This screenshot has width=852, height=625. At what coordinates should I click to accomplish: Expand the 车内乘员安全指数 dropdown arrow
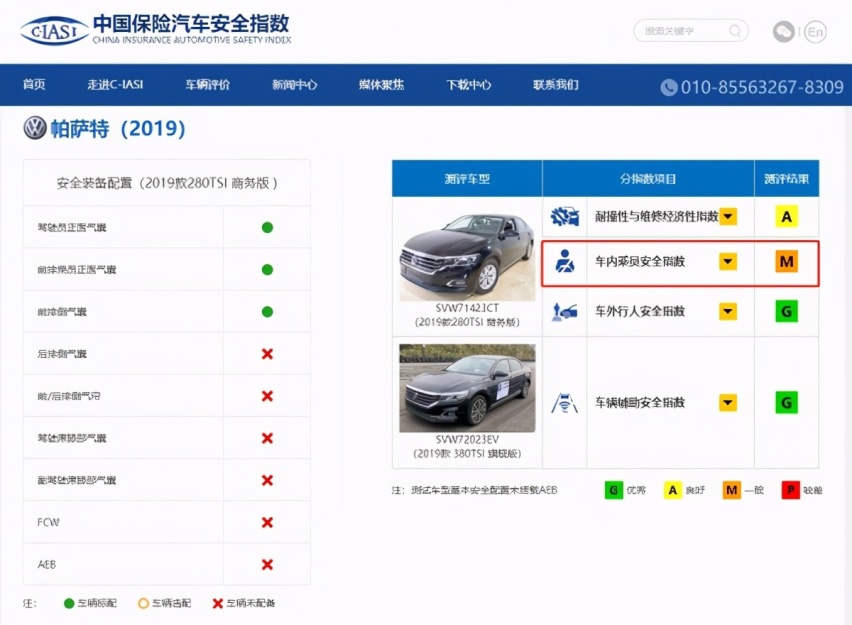pyautogui.click(x=728, y=261)
